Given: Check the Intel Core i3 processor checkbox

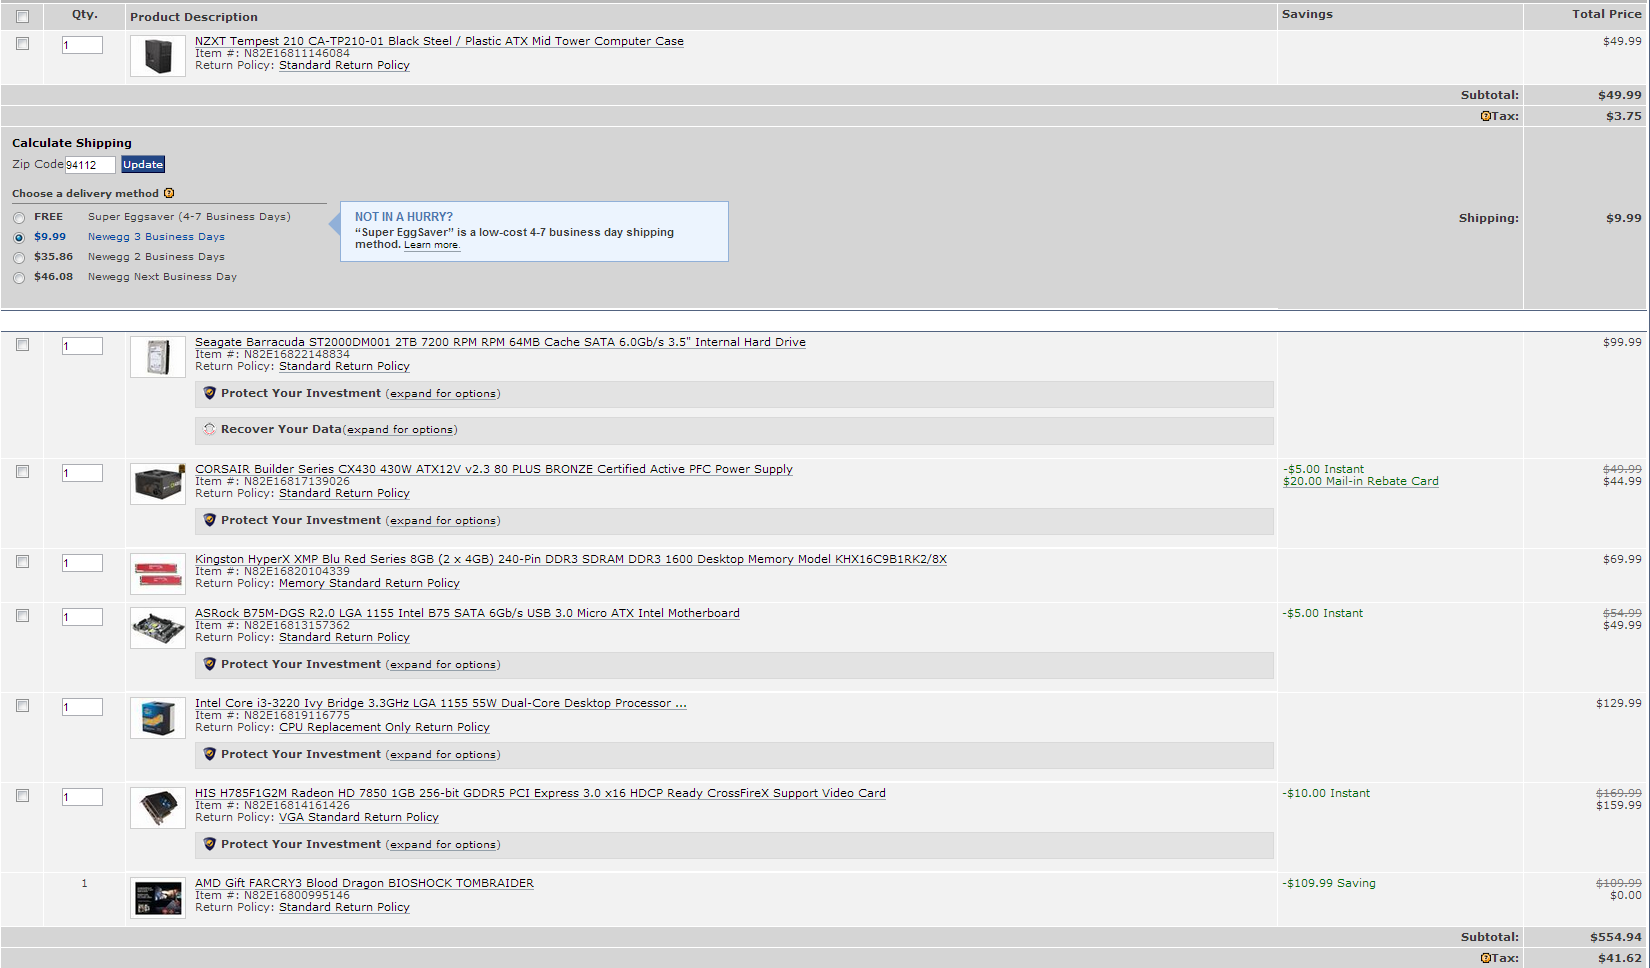Looking at the screenshot, I should click(x=23, y=706).
